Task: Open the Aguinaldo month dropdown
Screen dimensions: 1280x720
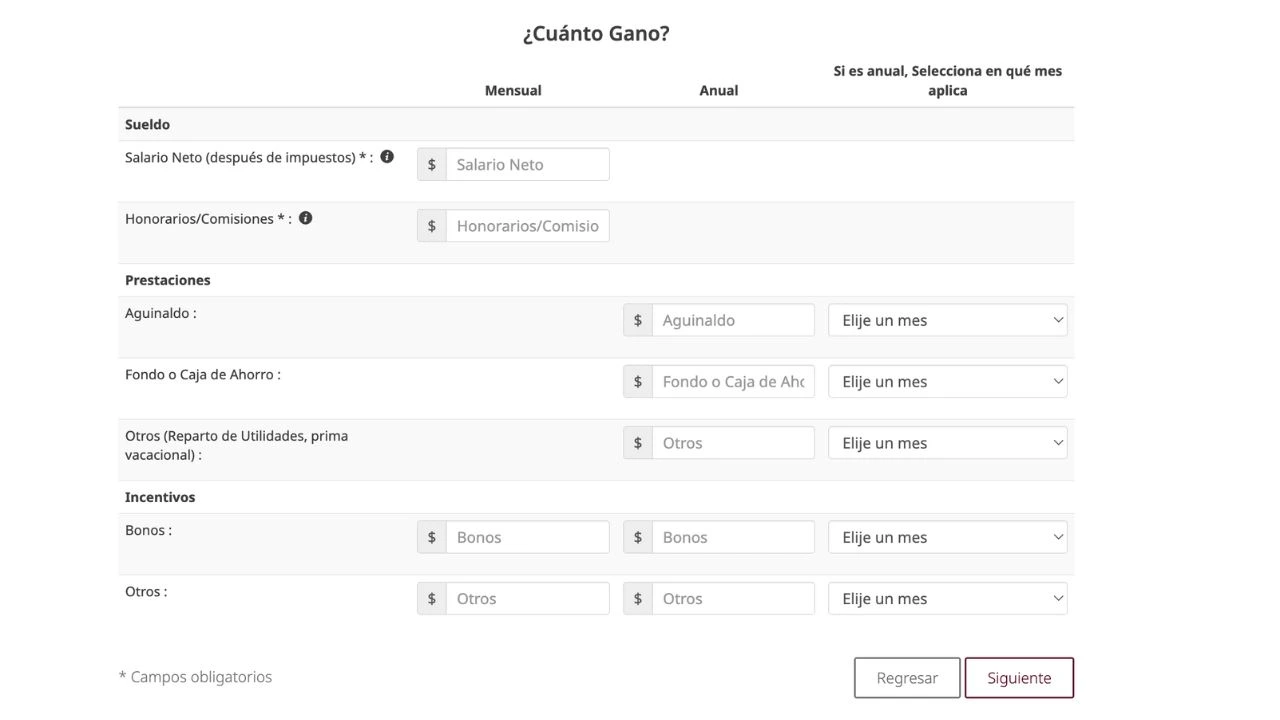Action: [x=947, y=320]
